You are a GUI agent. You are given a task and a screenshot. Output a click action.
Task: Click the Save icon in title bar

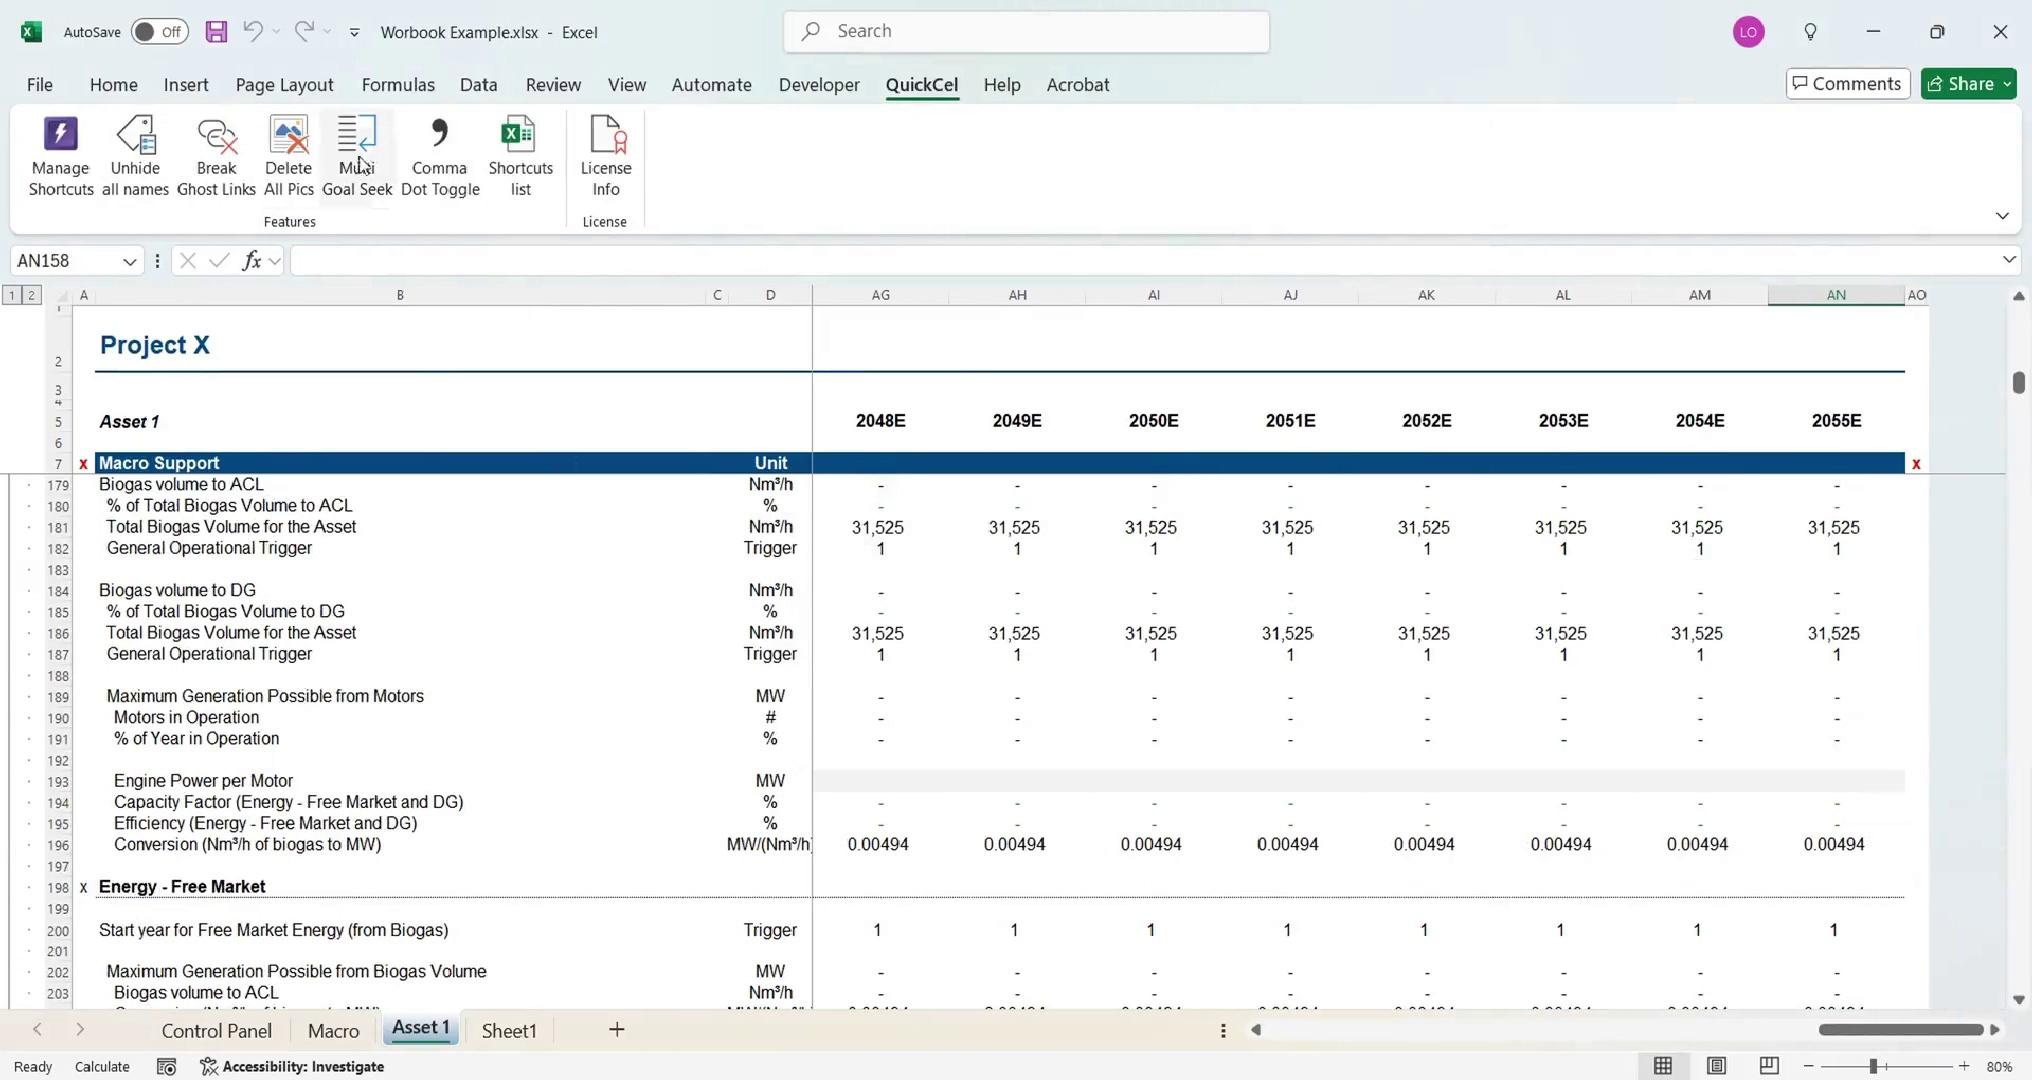[216, 32]
